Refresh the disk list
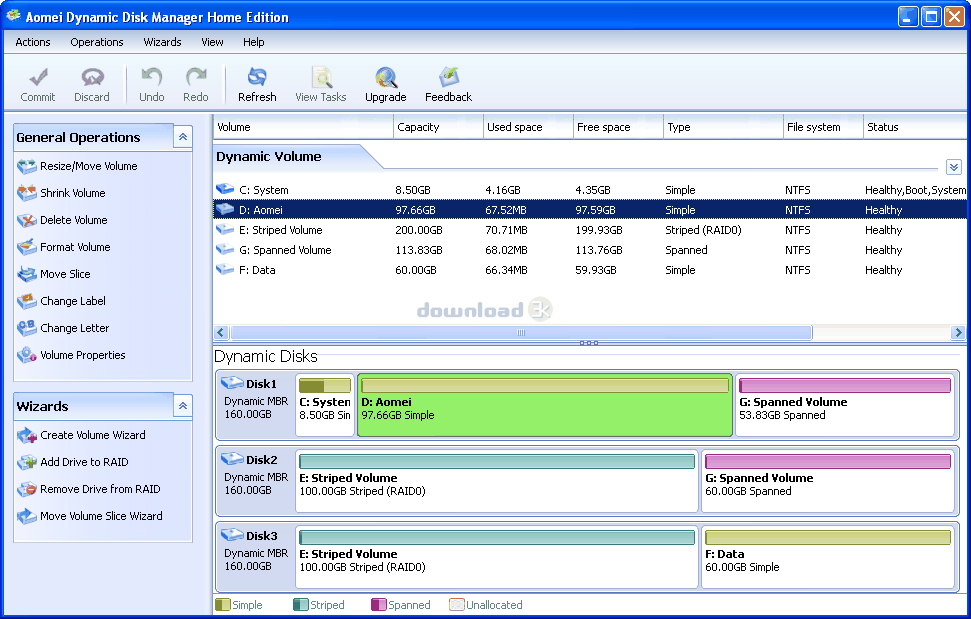This screenshot has height=619, width=971. pyautogui.click(x=257, y=83)
